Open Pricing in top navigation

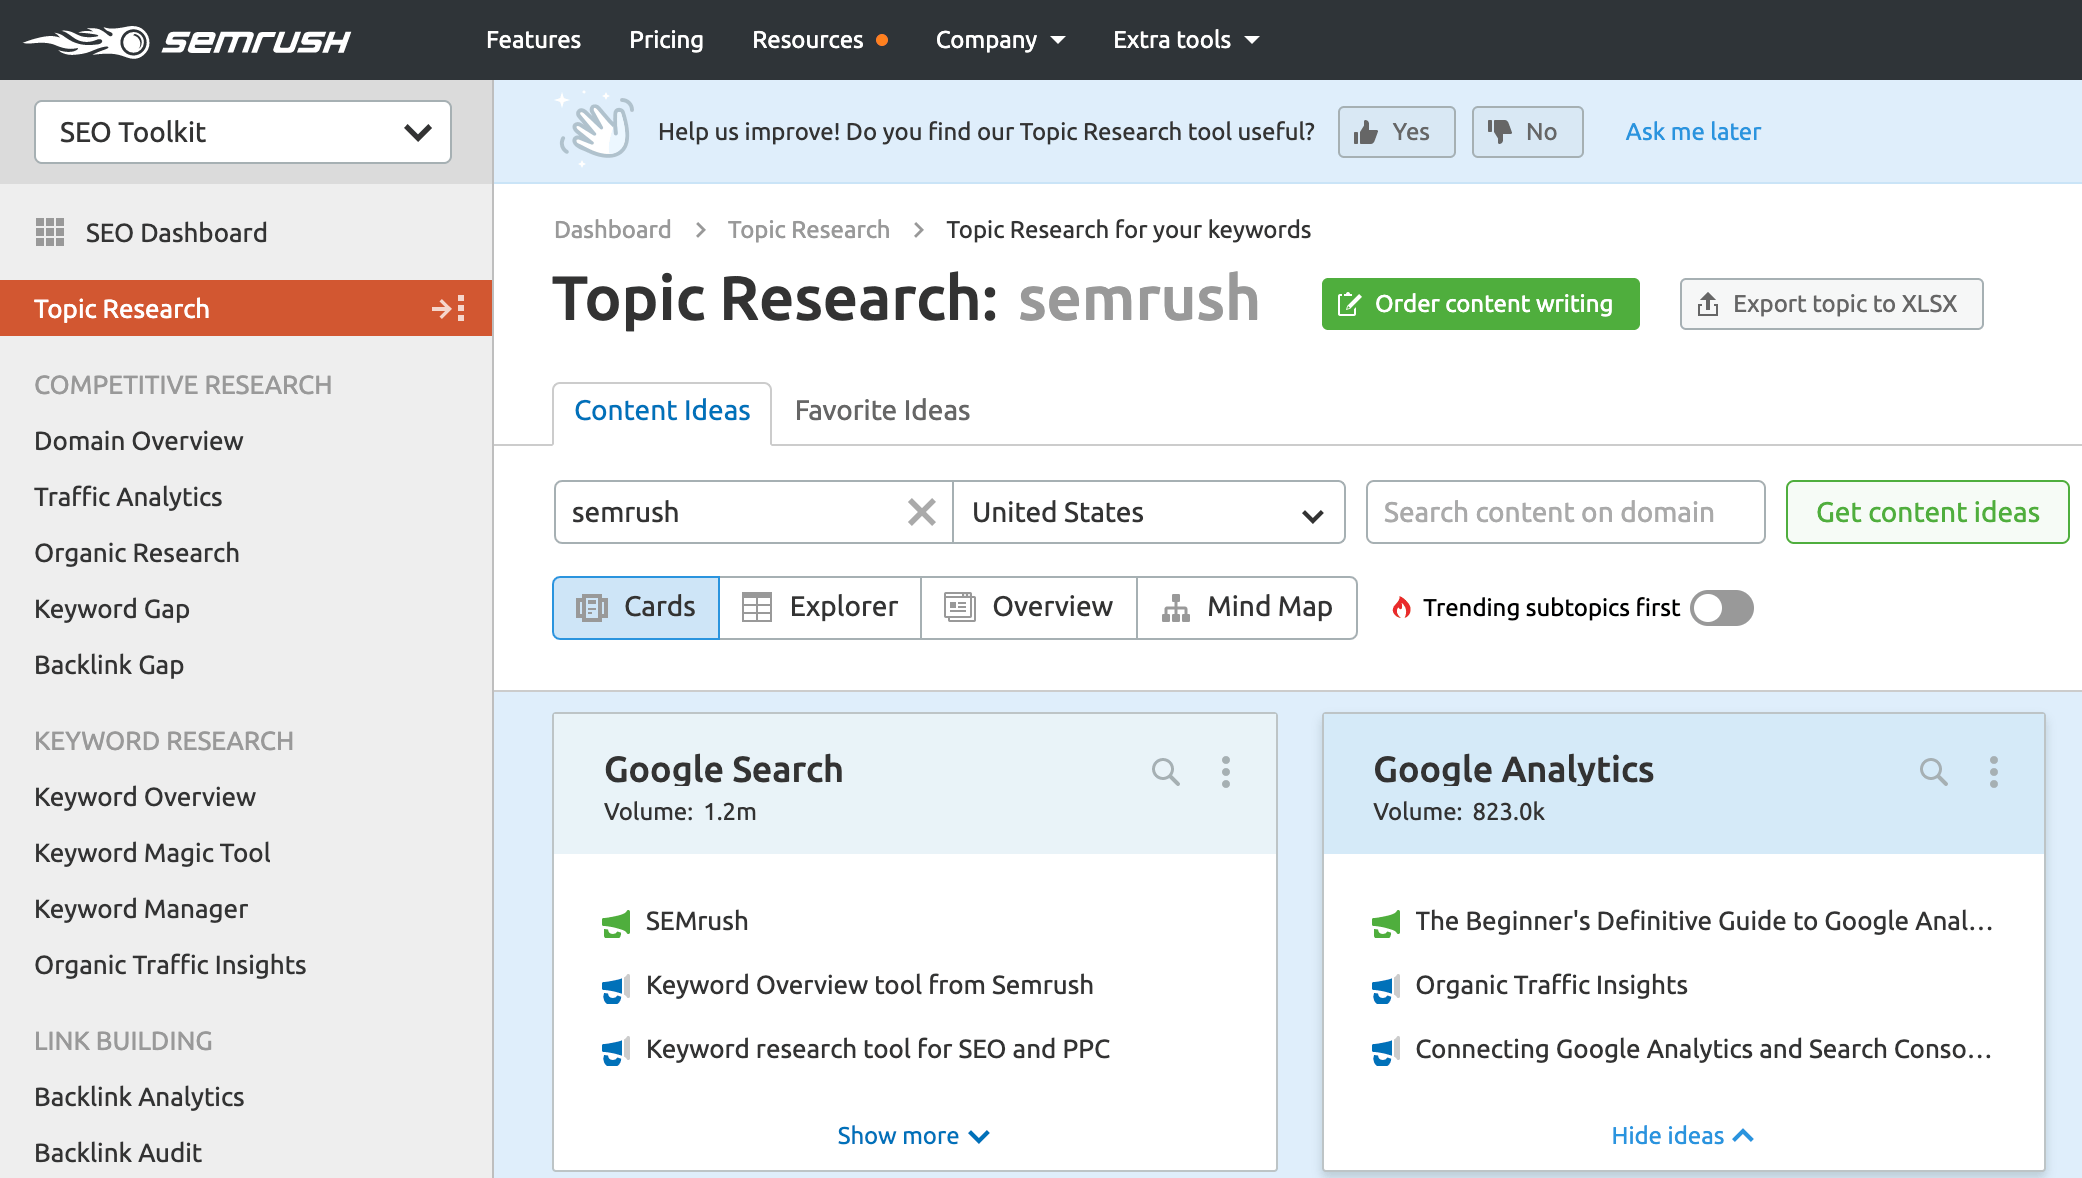tap(666, 40)
